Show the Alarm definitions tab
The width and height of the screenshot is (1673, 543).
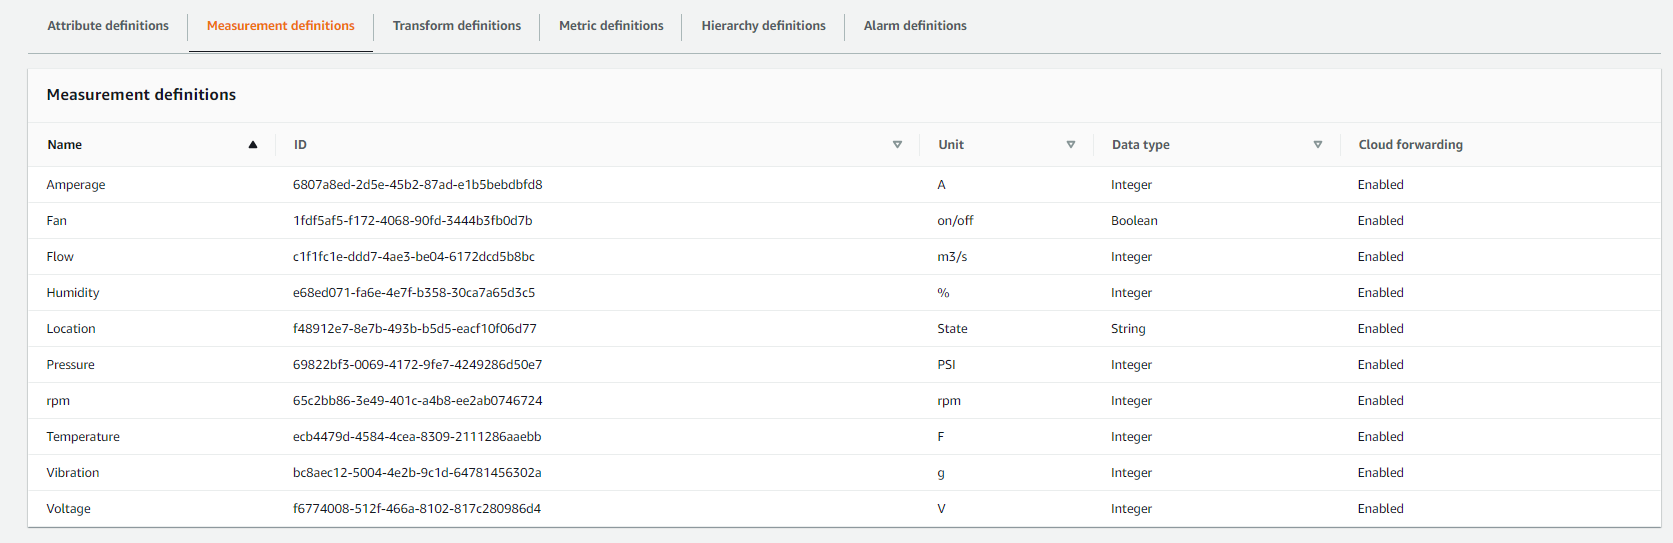click(x=915, y=26)
